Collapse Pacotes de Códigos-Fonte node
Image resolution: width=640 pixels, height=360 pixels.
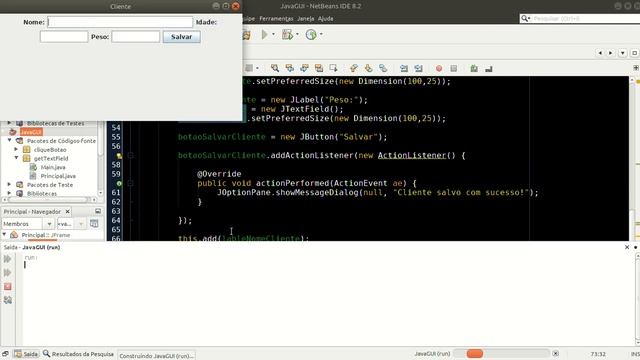point(9,140)
